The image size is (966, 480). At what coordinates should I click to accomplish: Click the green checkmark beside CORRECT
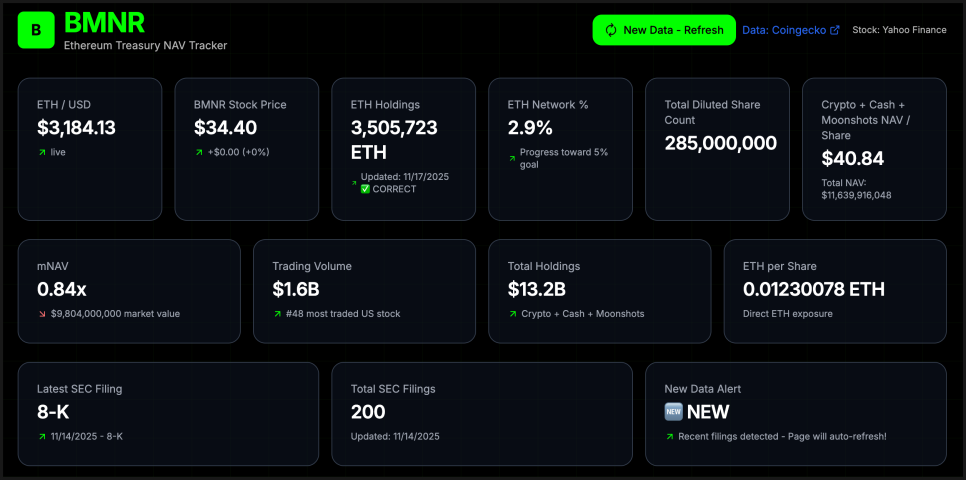pyautogui.click(x=364, y=189)
